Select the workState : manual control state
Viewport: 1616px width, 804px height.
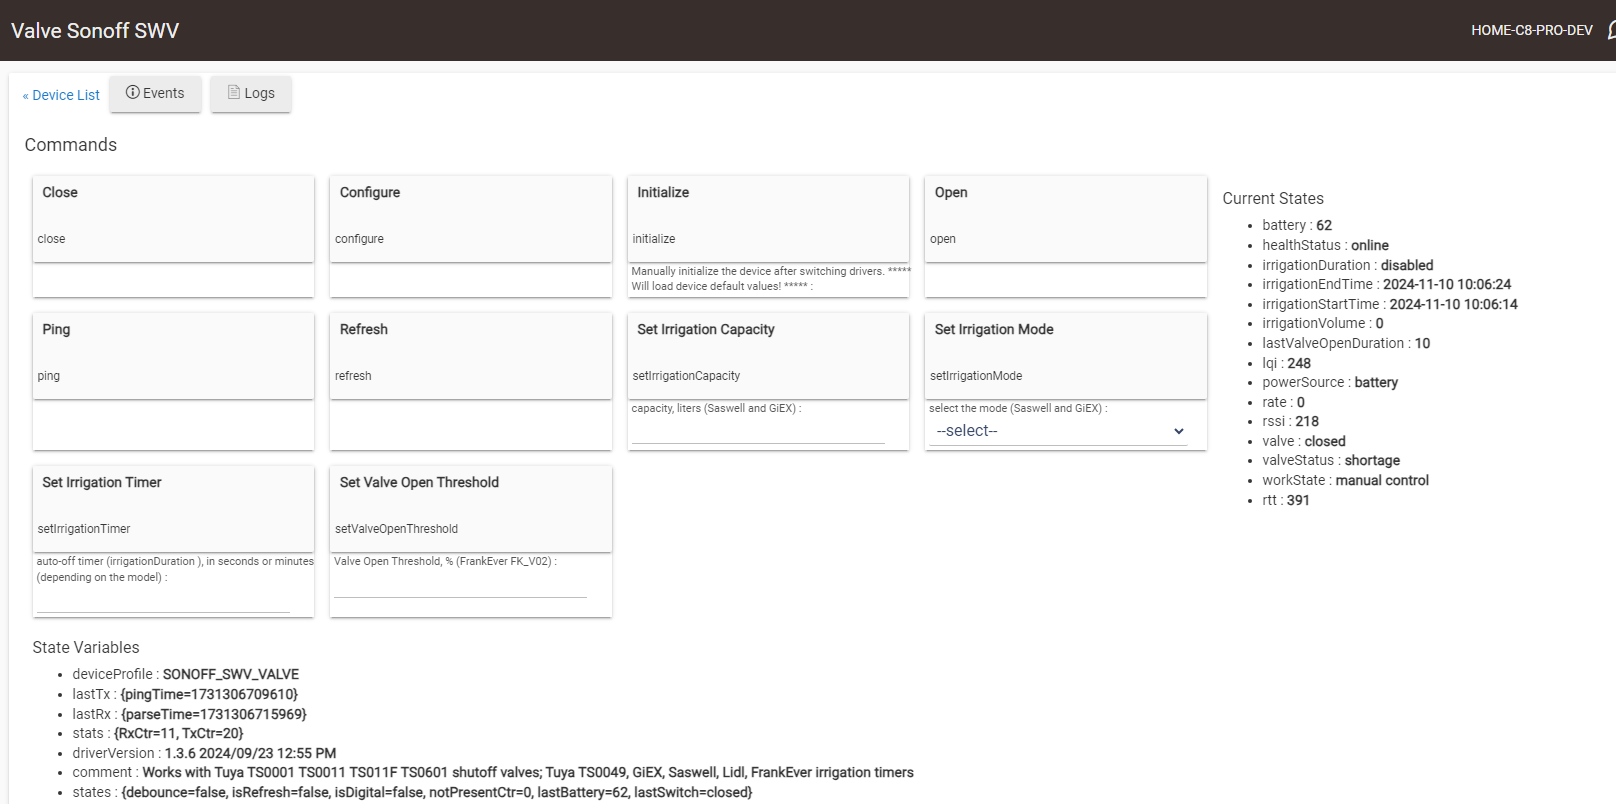coord(1345,480)
